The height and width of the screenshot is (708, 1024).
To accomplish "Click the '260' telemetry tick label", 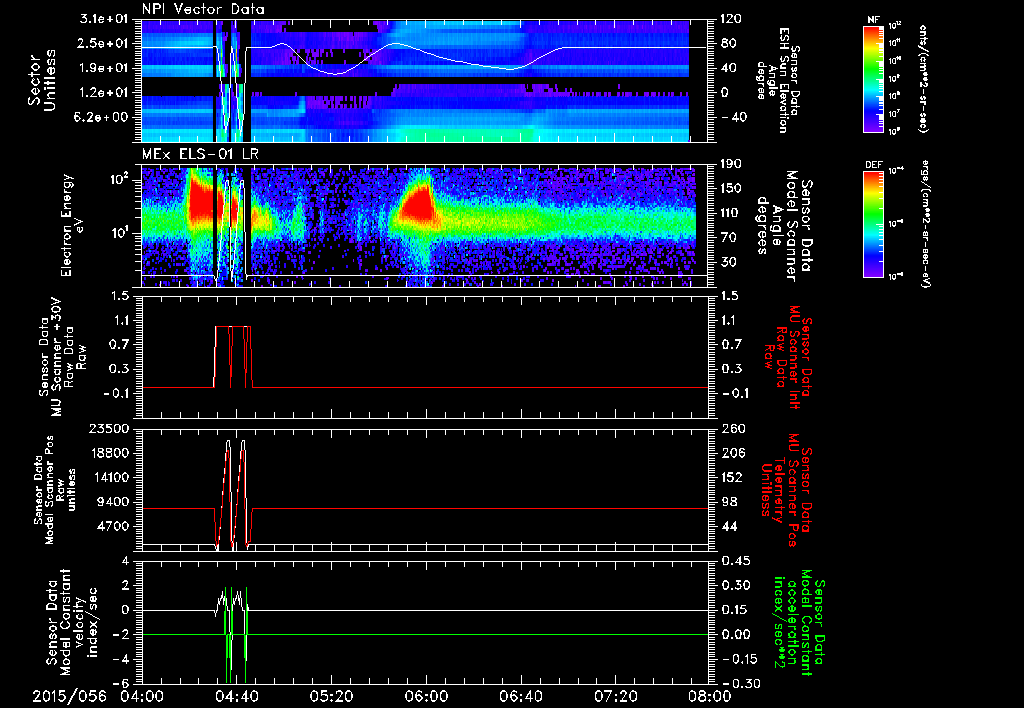I will pyautogui.click(x=731, y=429).
